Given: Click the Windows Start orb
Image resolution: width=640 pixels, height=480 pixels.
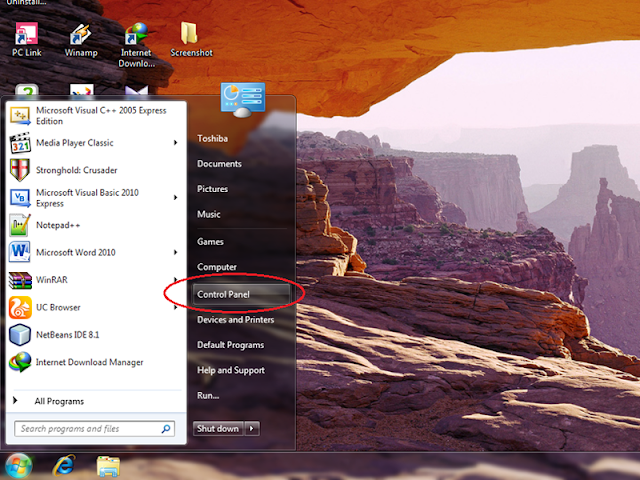Looking at the screenshot, I should [x=18, y=466].
